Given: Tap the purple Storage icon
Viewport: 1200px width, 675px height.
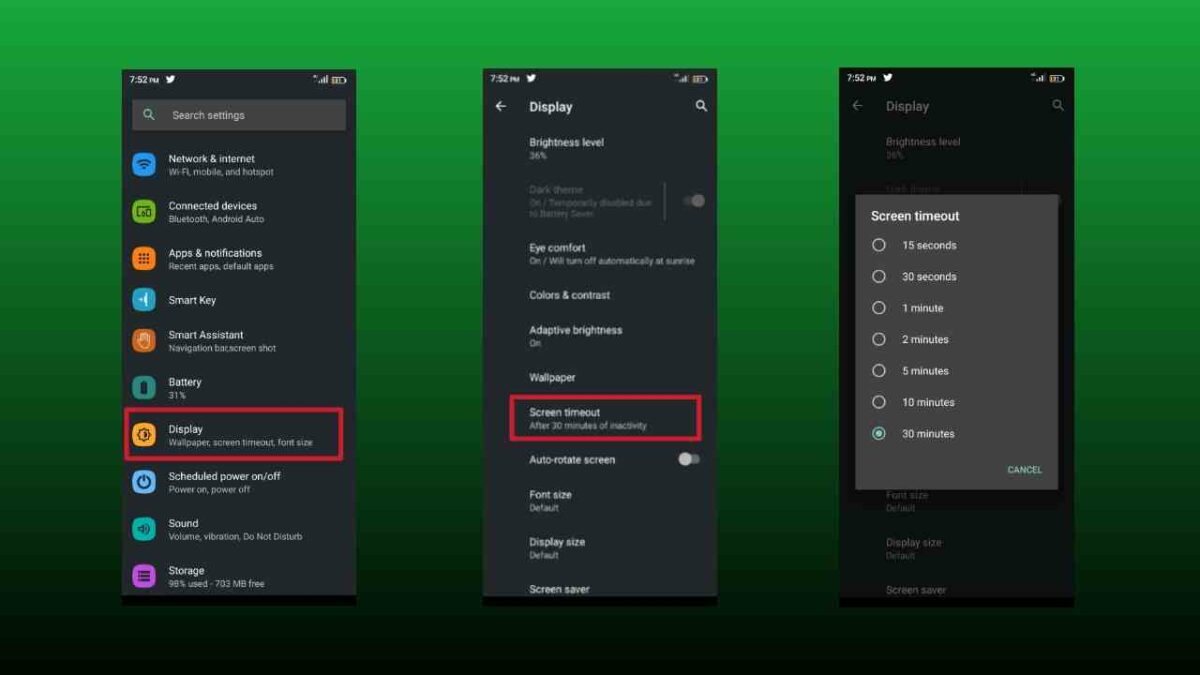Looking at the screenshot, I should [x=144, y=576].
